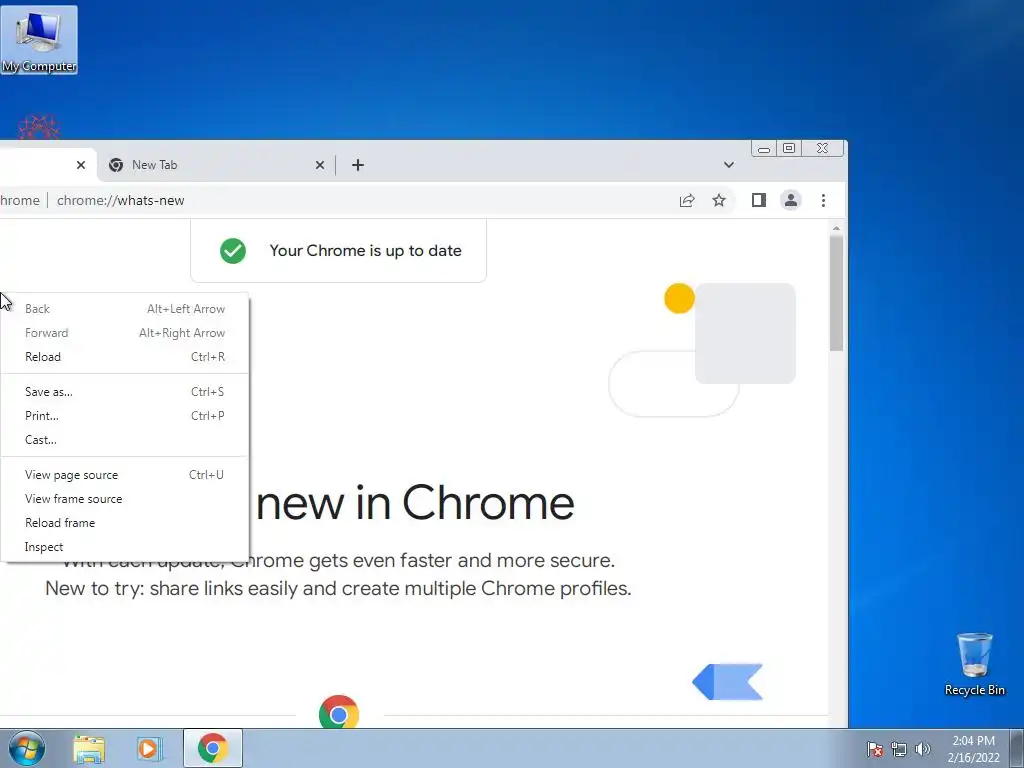The height and width of the screenshot is (768, 1024).
Task: Open the network tray icon
Action: coord(899,749)
